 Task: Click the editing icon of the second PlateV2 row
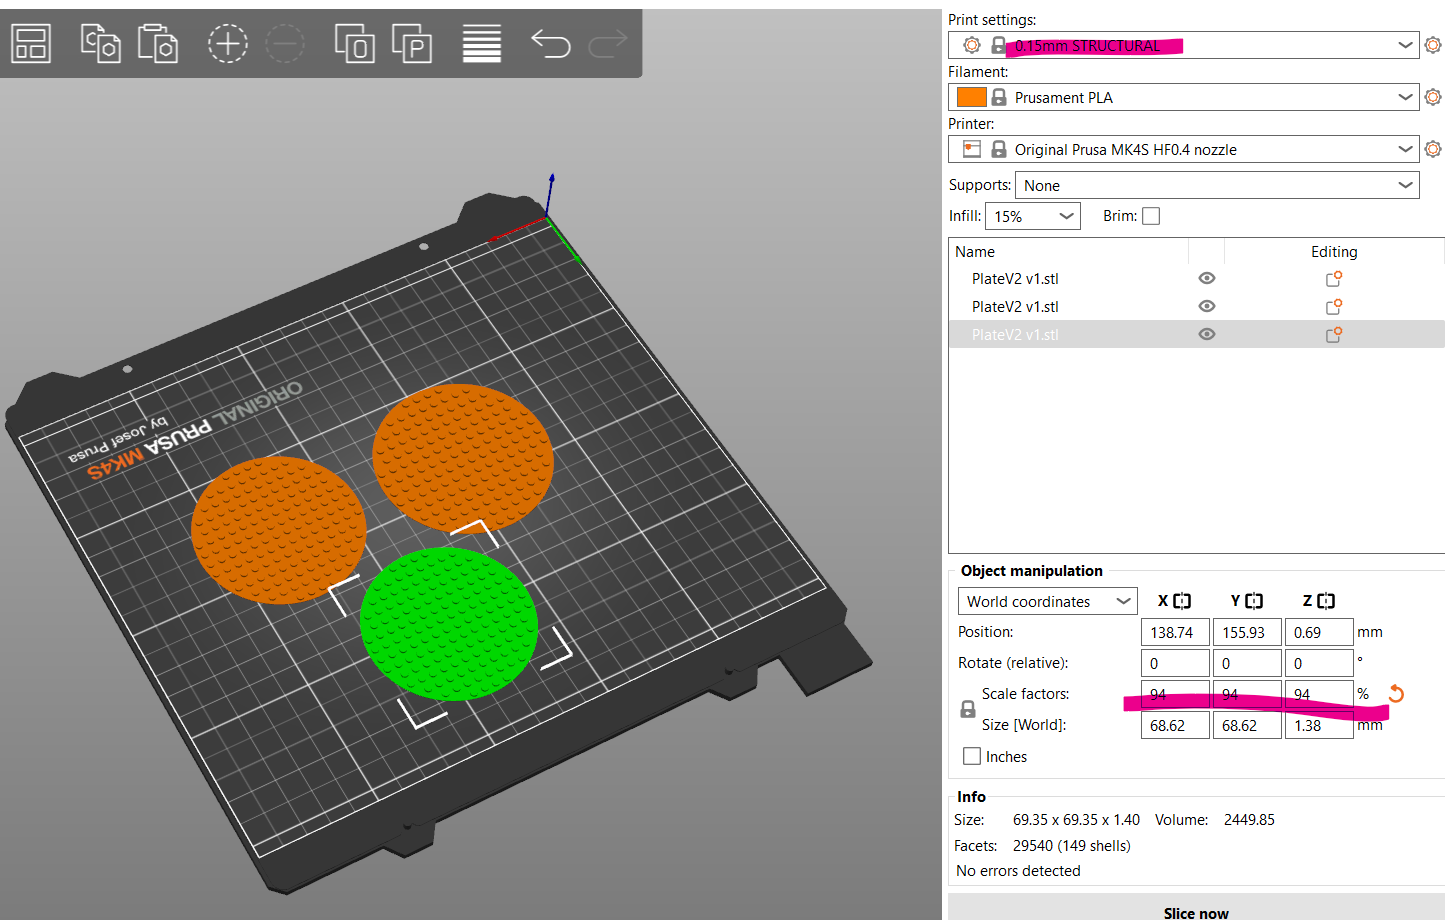click(1333, 307)
